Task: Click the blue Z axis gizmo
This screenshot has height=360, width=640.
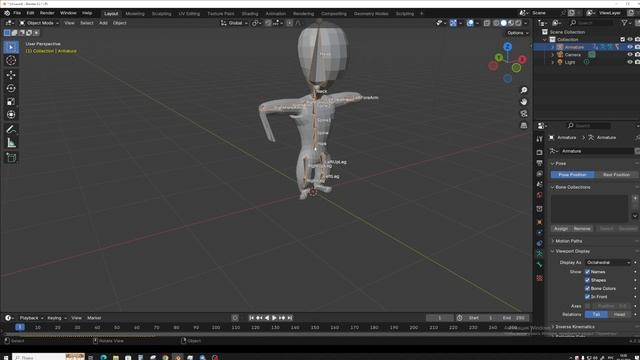Action: [x=507, y=47]
